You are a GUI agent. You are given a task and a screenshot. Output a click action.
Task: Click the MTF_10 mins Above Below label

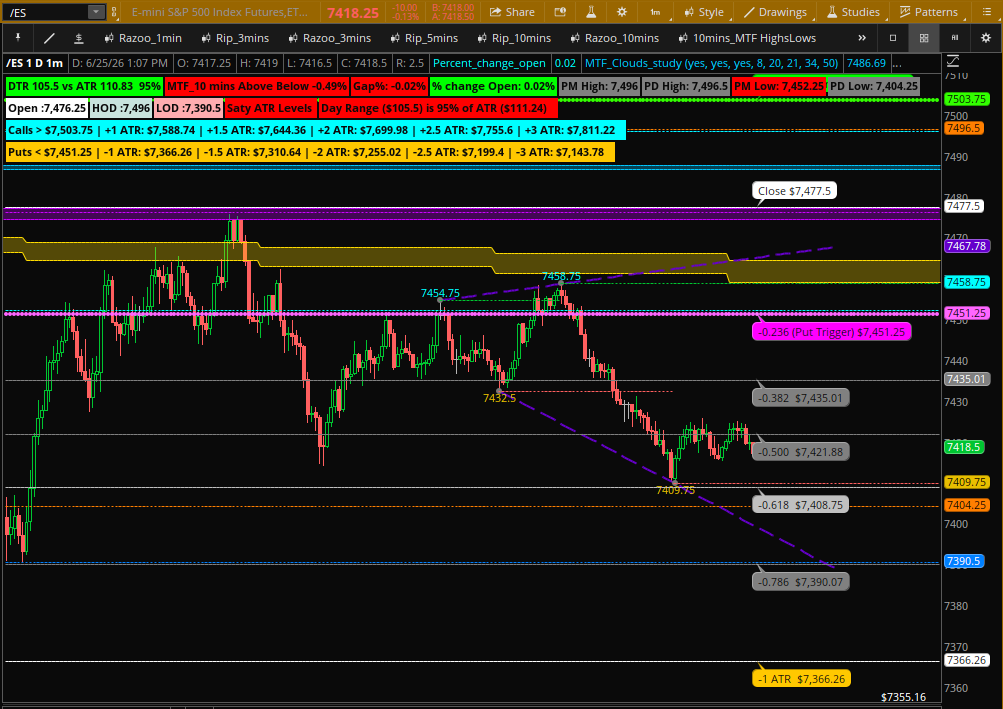tap(257, 86)
